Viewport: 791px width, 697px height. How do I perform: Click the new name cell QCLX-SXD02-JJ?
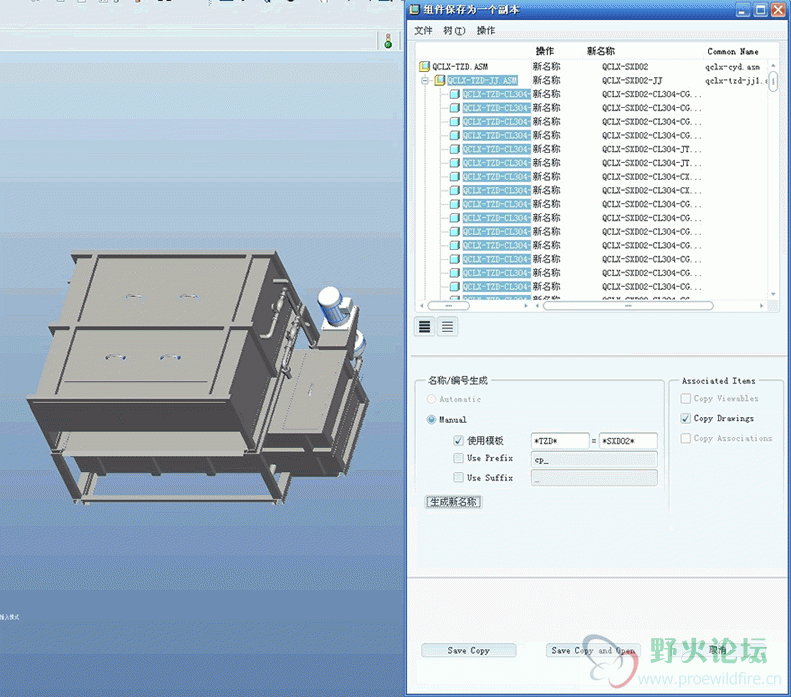pos(632,80)
